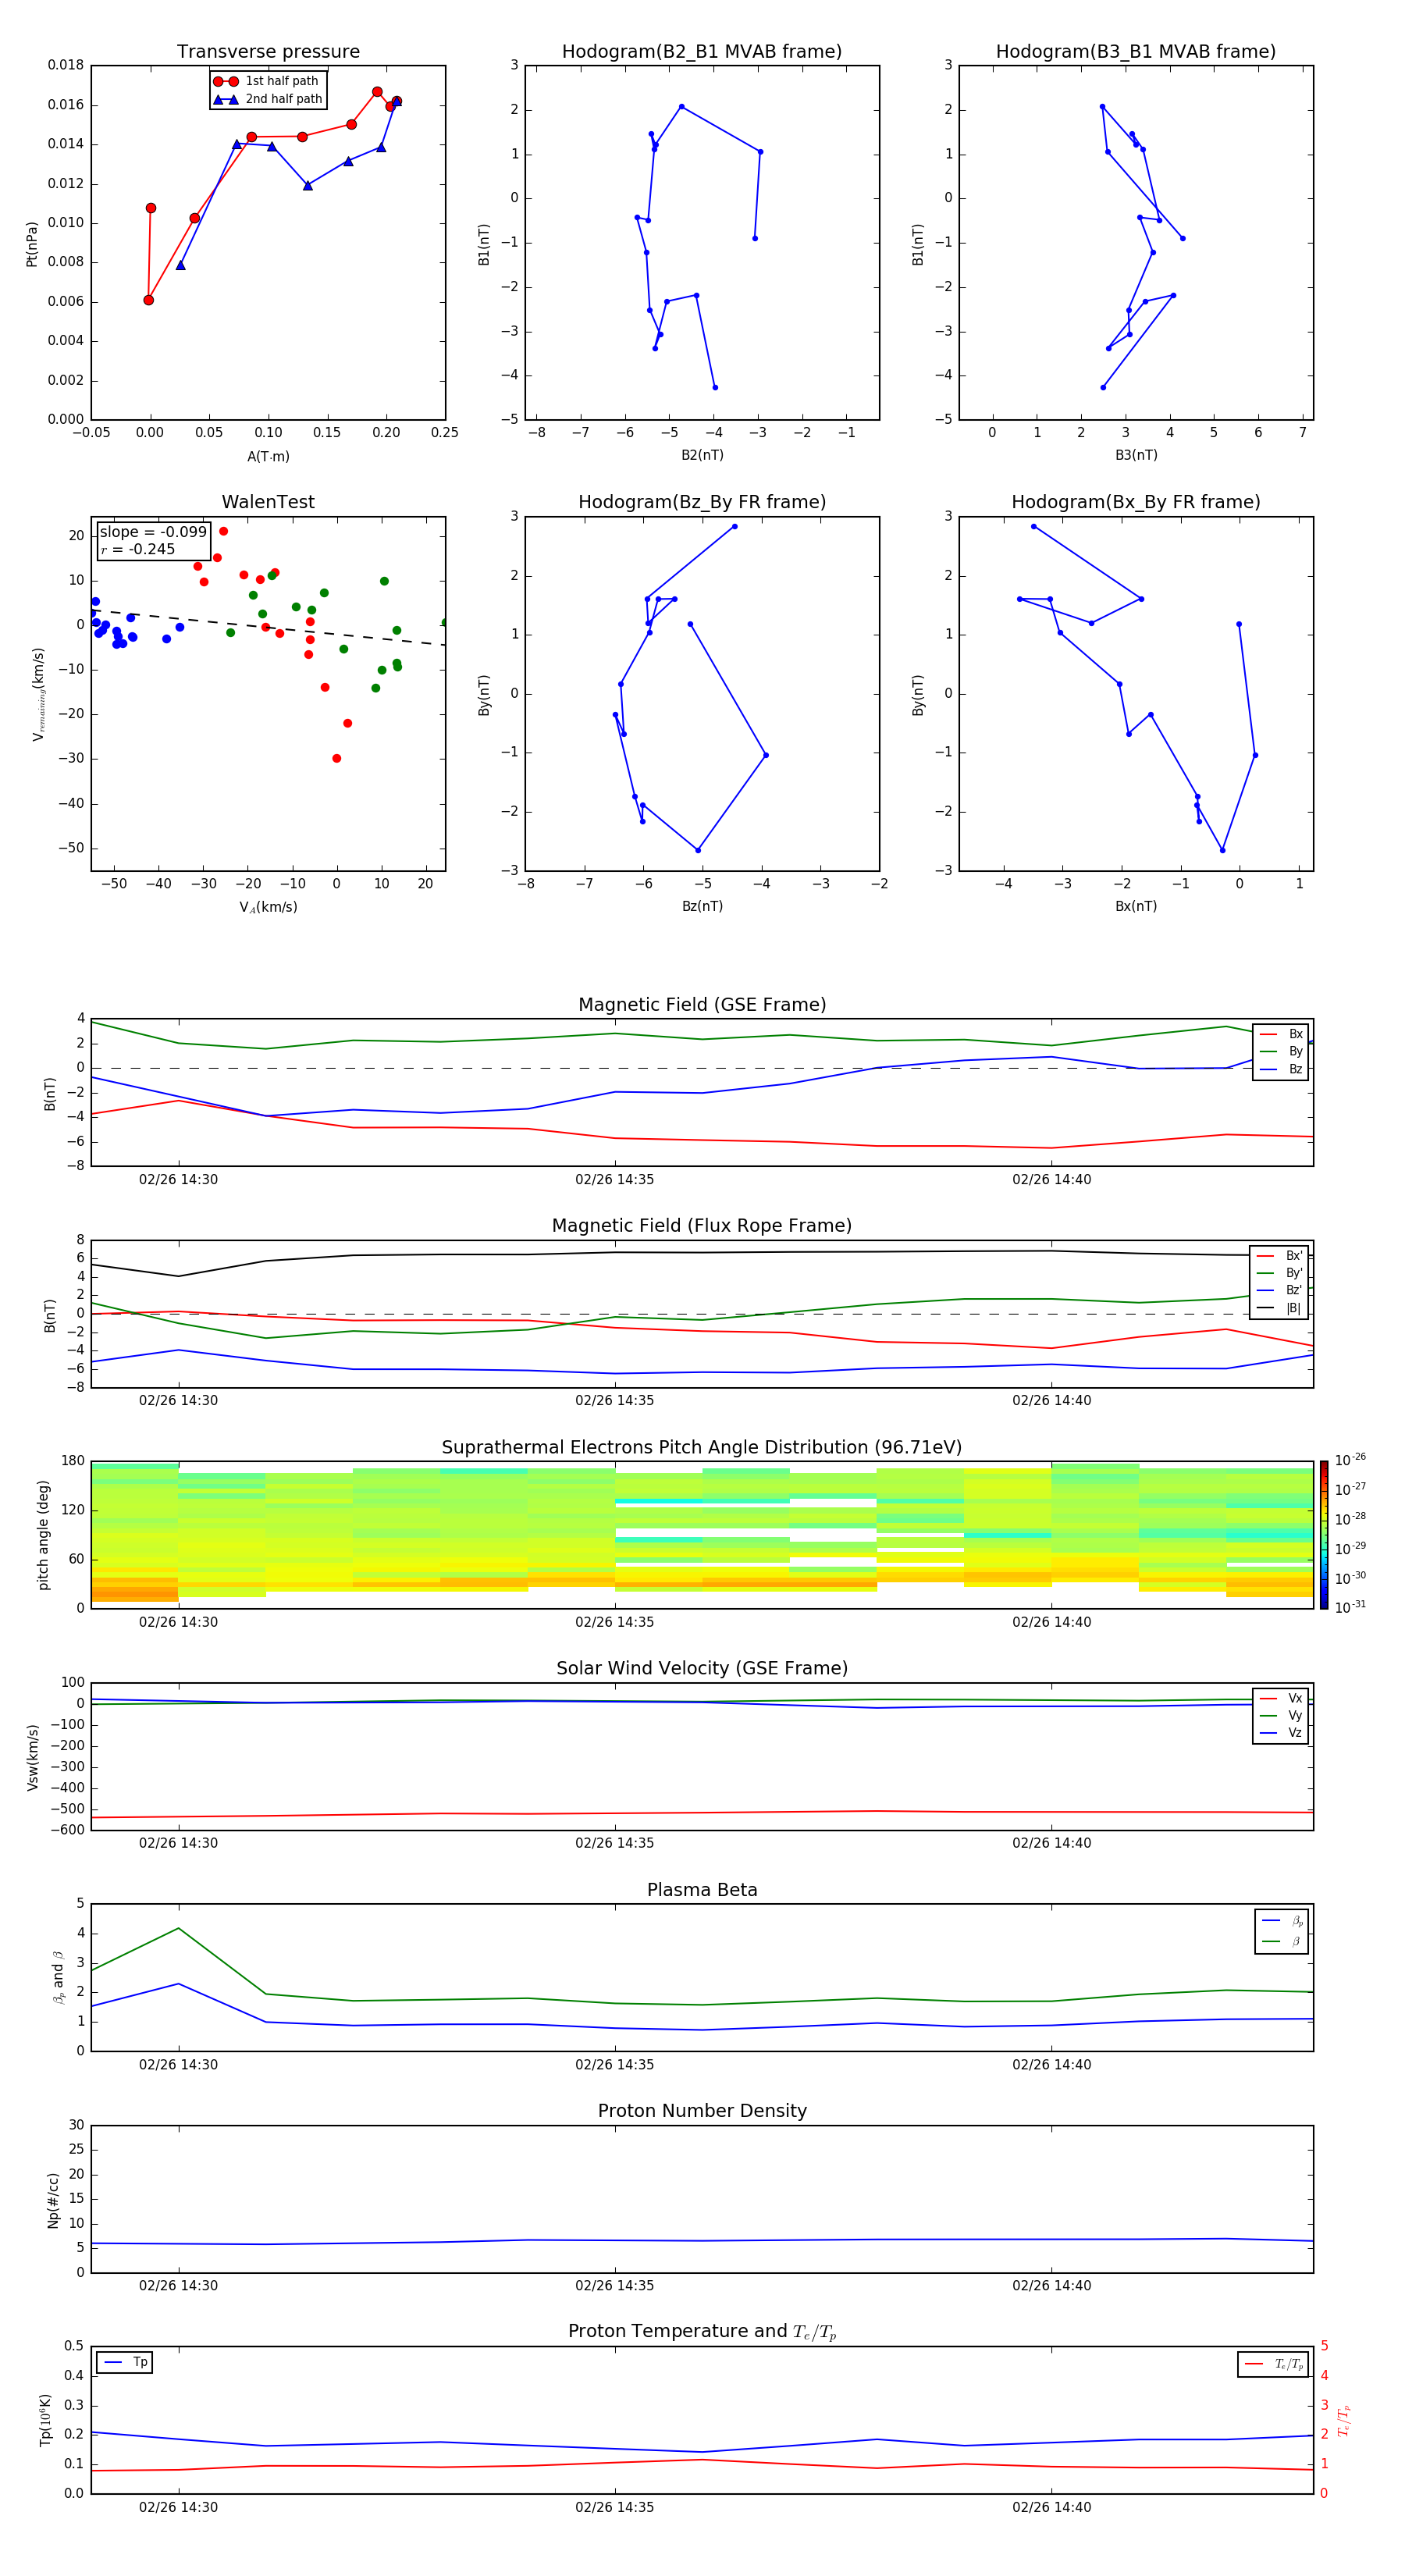Click 'Hodogram(Bx_By FR frame)' title

coord(1136,502)
